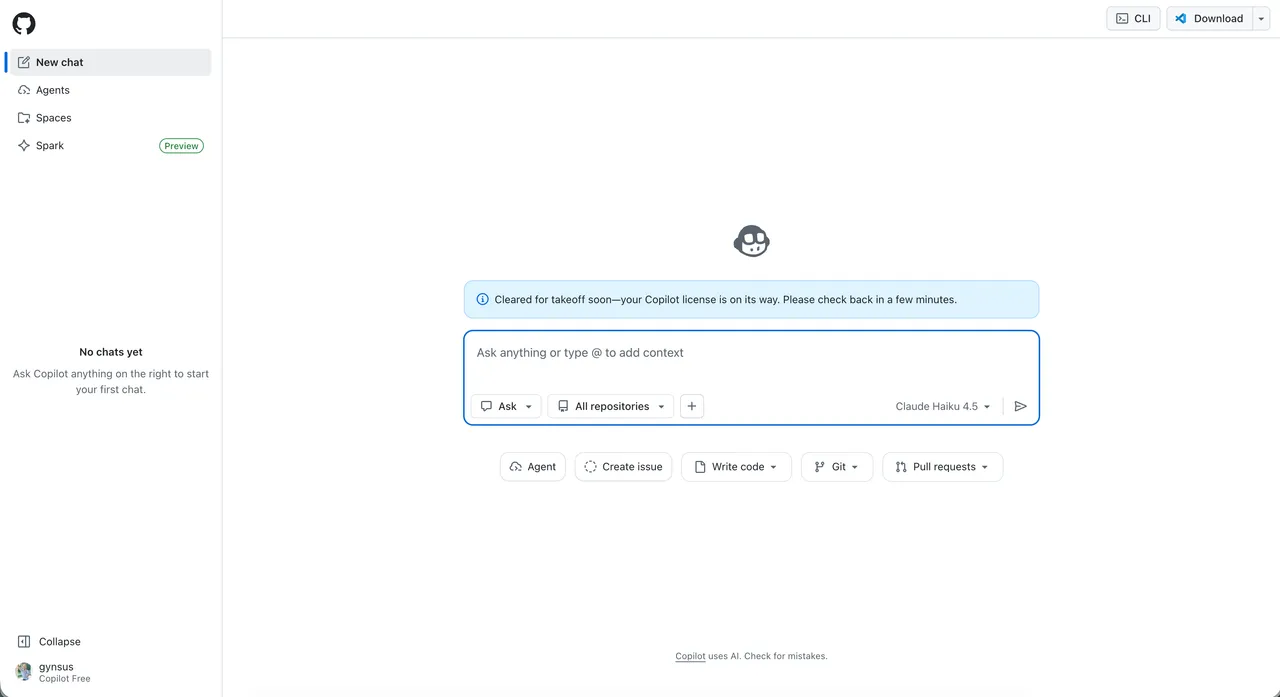This screenshot has width=1280, height=697.
Task: Send the message with the arrow icon
Action: 1020,406
